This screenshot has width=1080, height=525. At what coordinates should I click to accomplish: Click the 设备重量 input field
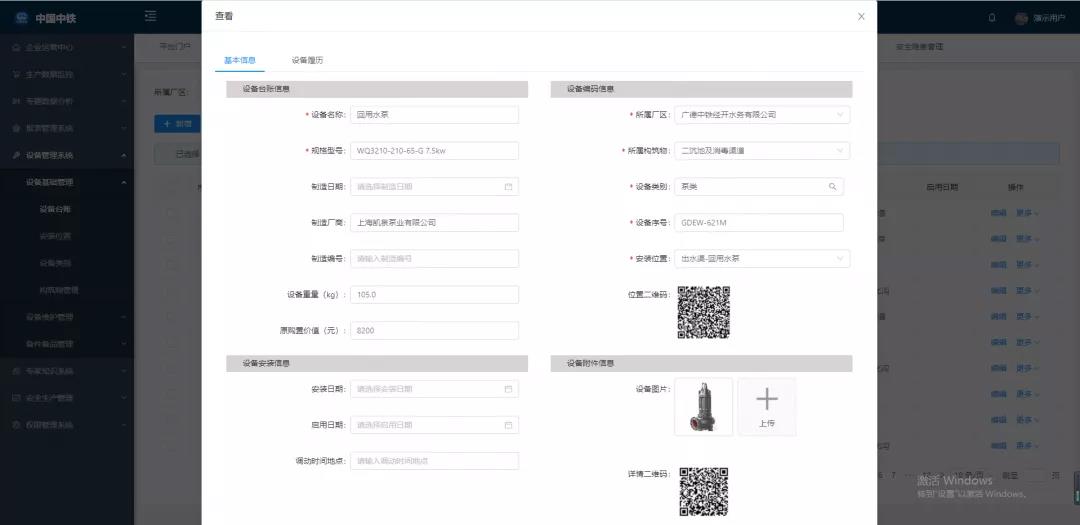tap(434, 295)
